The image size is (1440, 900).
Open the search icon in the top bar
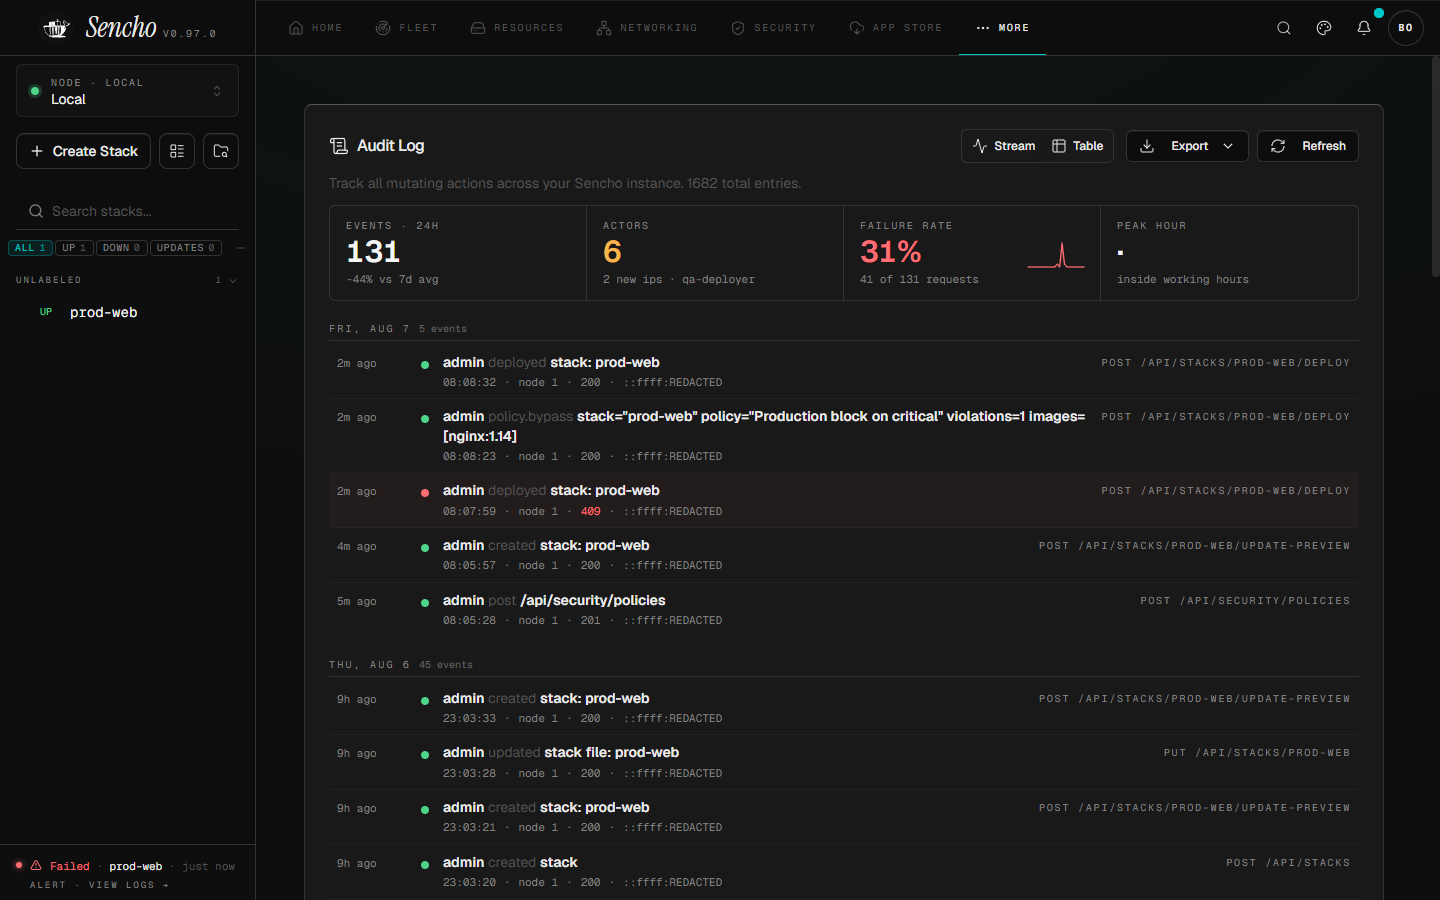pyautogui.click(x=1284, y=28)
